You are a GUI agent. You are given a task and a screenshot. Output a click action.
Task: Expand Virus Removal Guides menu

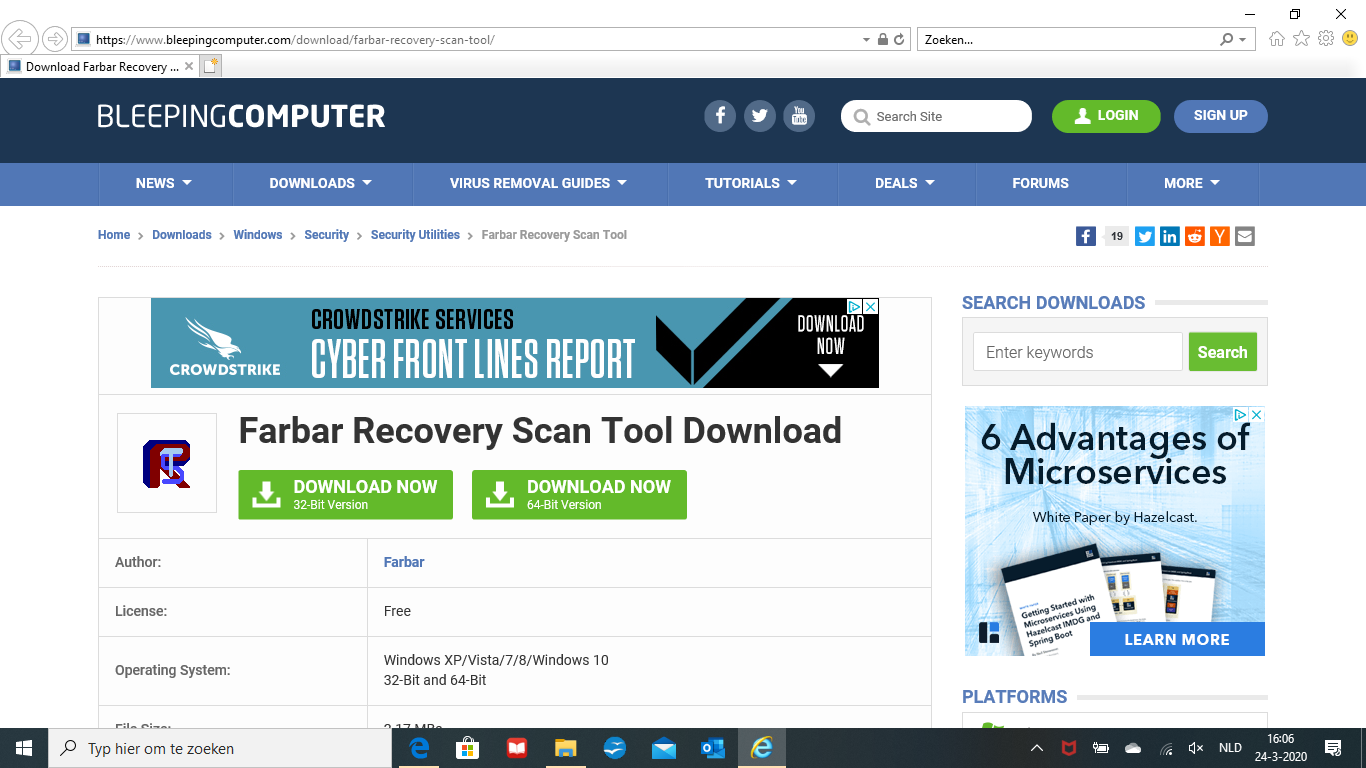(539, 183)
